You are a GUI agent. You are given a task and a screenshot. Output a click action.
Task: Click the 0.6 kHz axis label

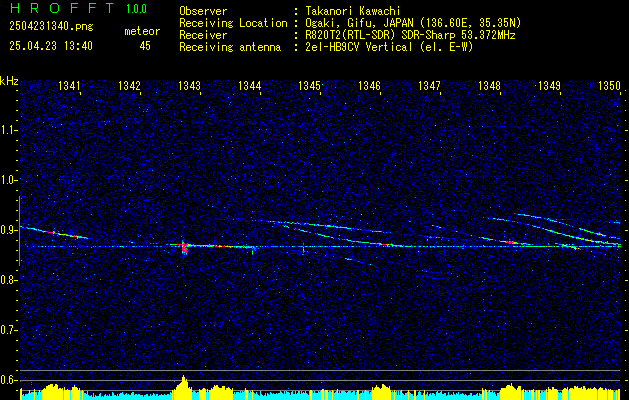[x=8, y=380]
